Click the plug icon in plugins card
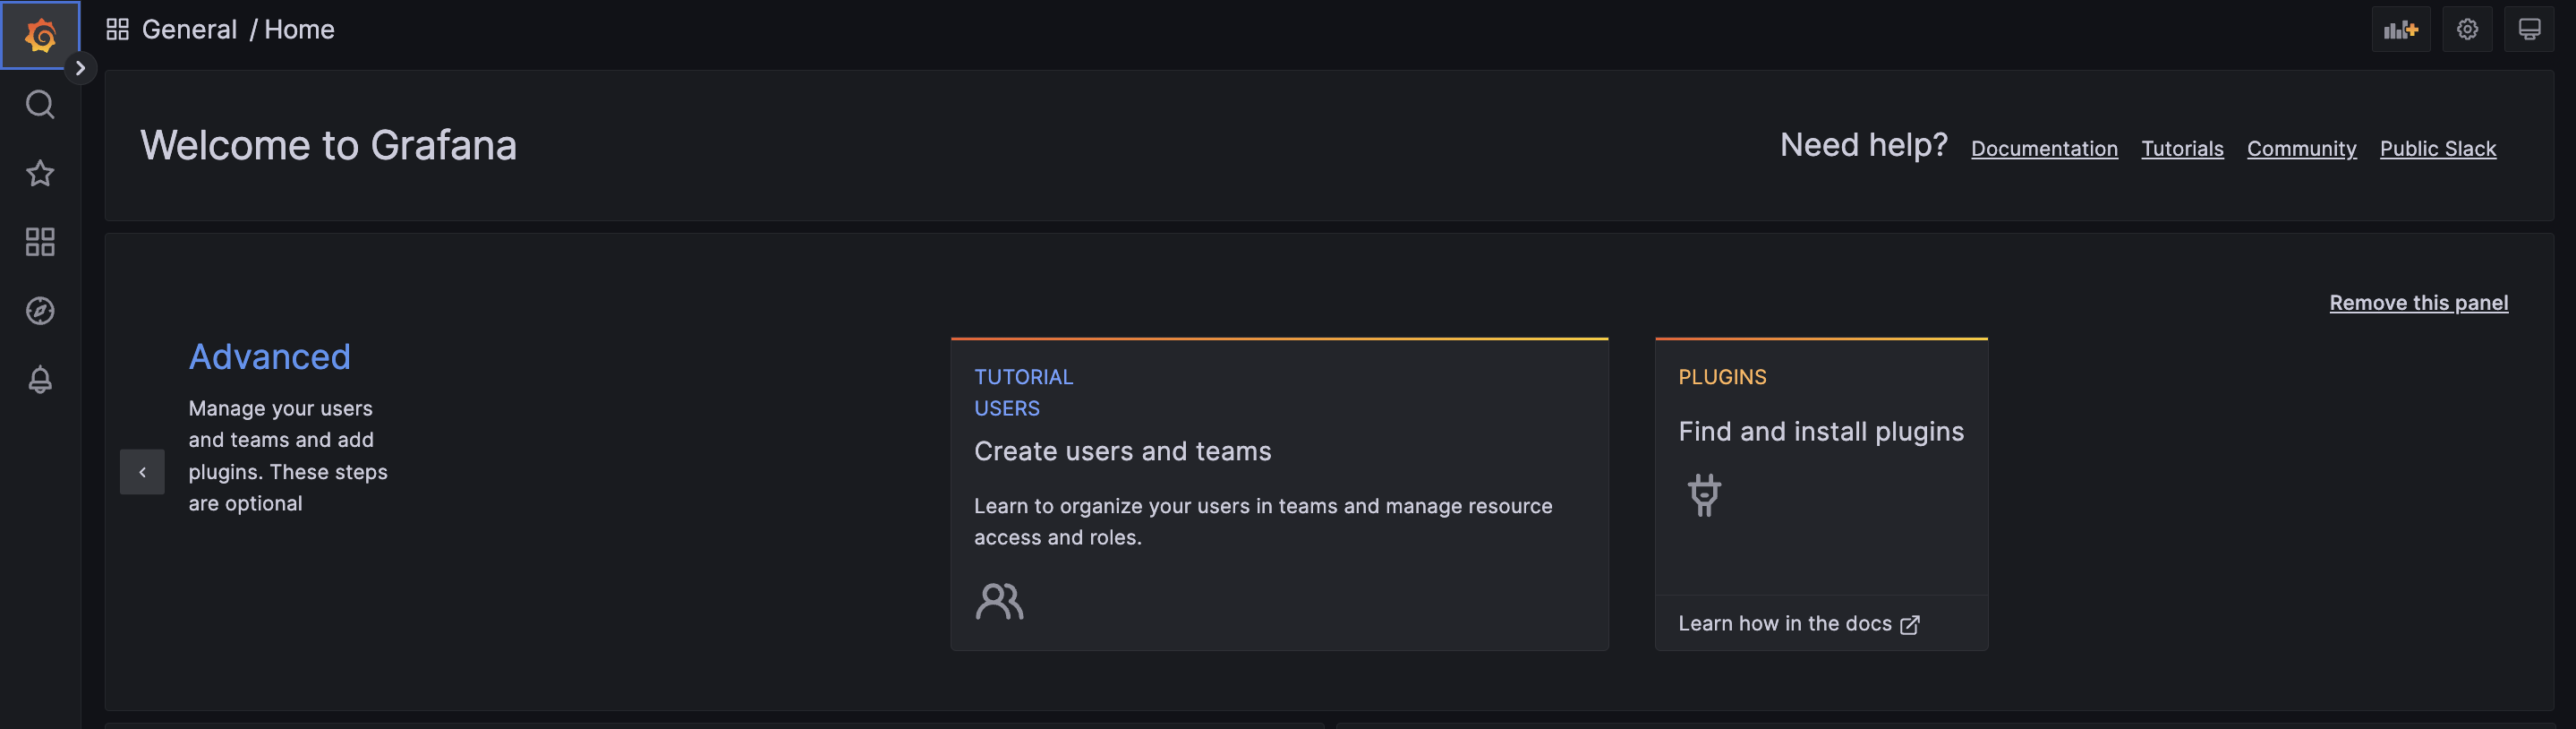This screenshot has height=729, width=2576. pos(1704,495)
